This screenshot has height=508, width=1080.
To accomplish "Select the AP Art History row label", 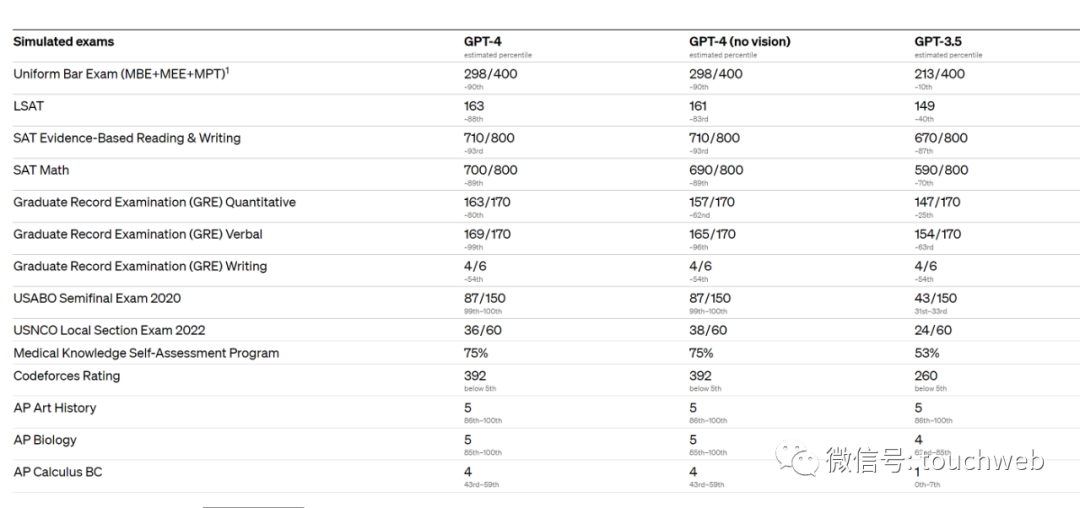I will pos(54,408).
